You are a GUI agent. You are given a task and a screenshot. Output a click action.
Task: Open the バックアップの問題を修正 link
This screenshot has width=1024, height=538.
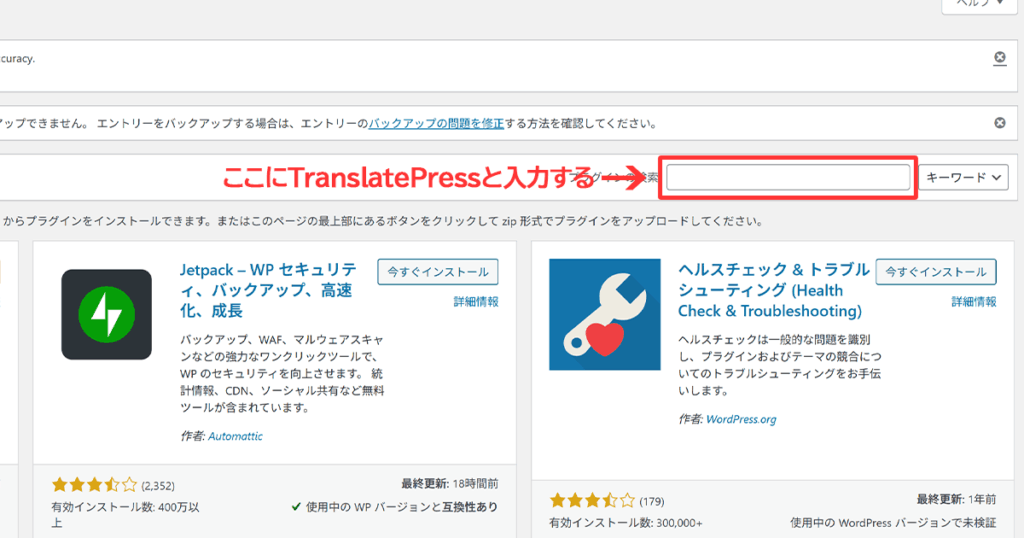click(435, 124)
